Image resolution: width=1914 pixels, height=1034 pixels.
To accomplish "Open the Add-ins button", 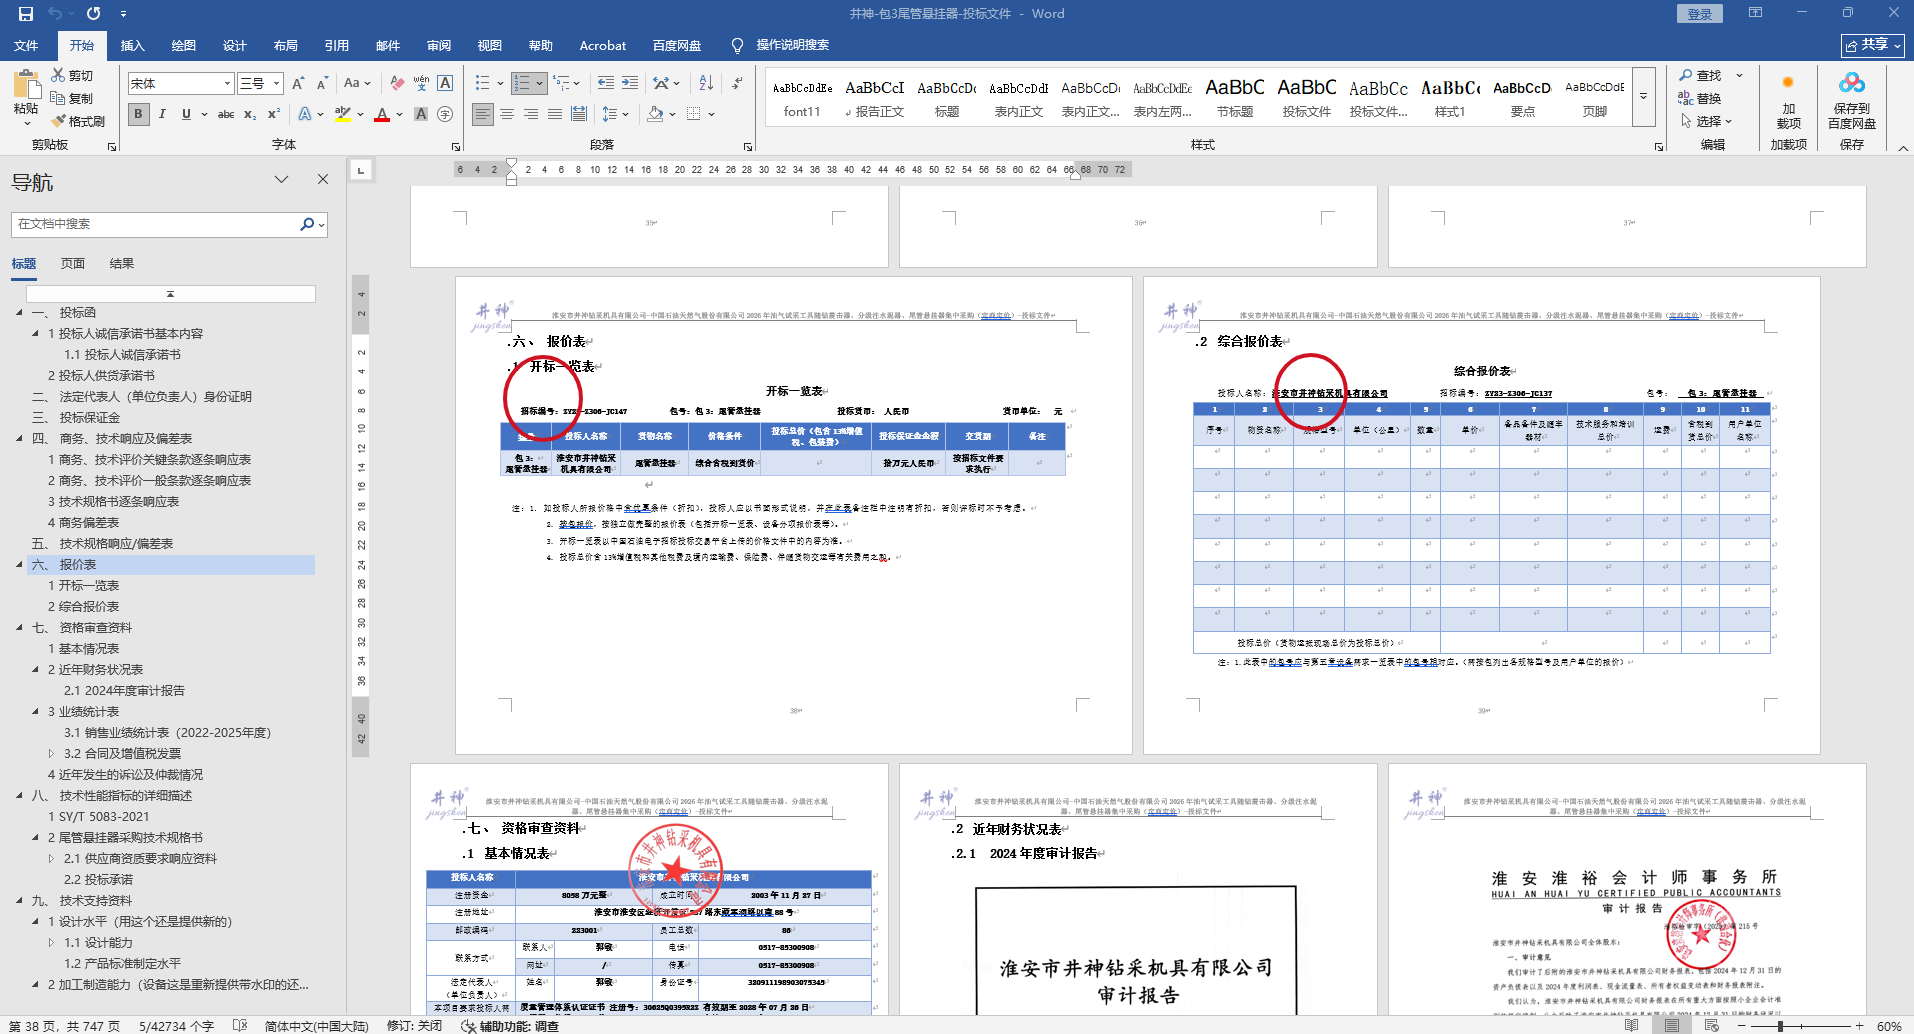I will [1788, 102].
